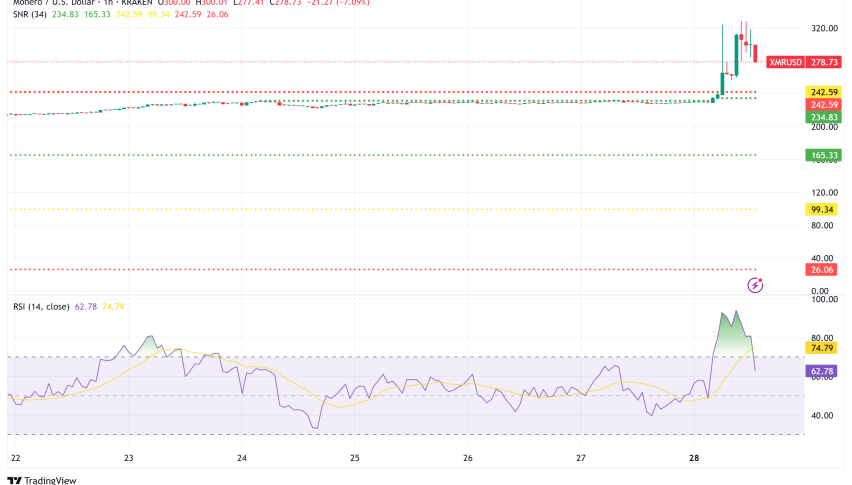Viewport: 852px width, 485px height.
Task: Click the green level label 234.83
Action: click(824, 117)
